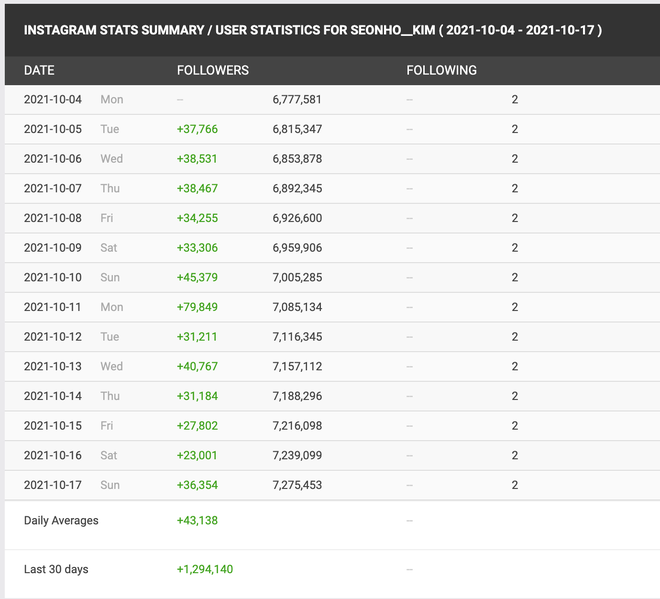
Task: Click the peak gain +79,849 value
Action: pos(197,307)
